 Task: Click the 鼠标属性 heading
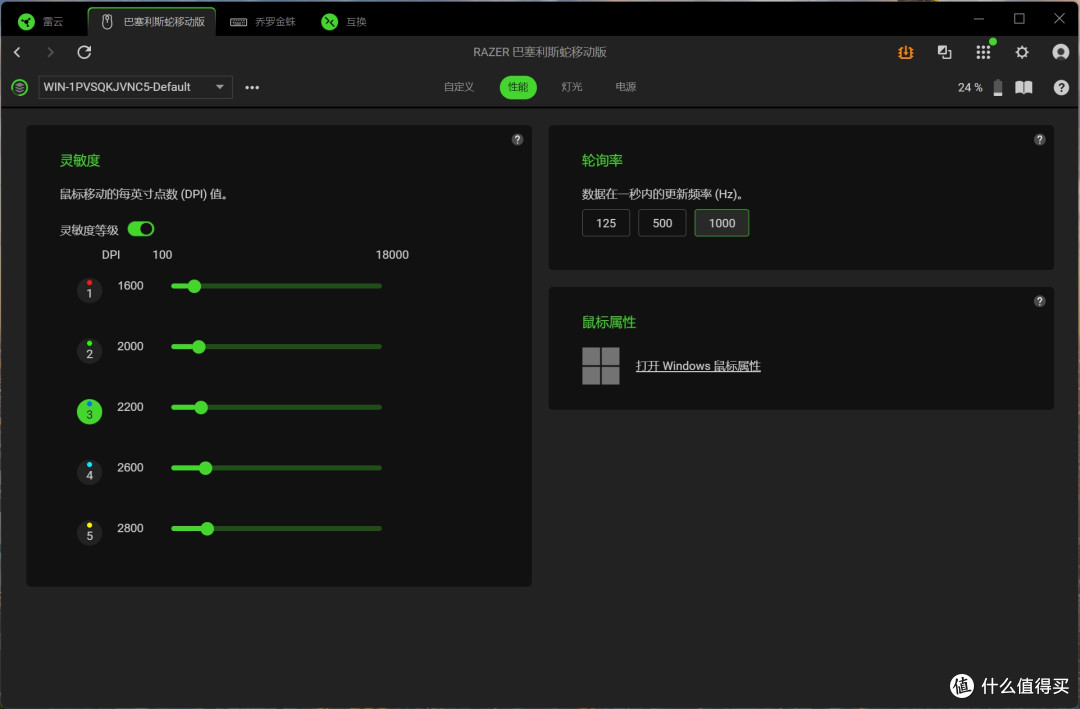(609, 322)
